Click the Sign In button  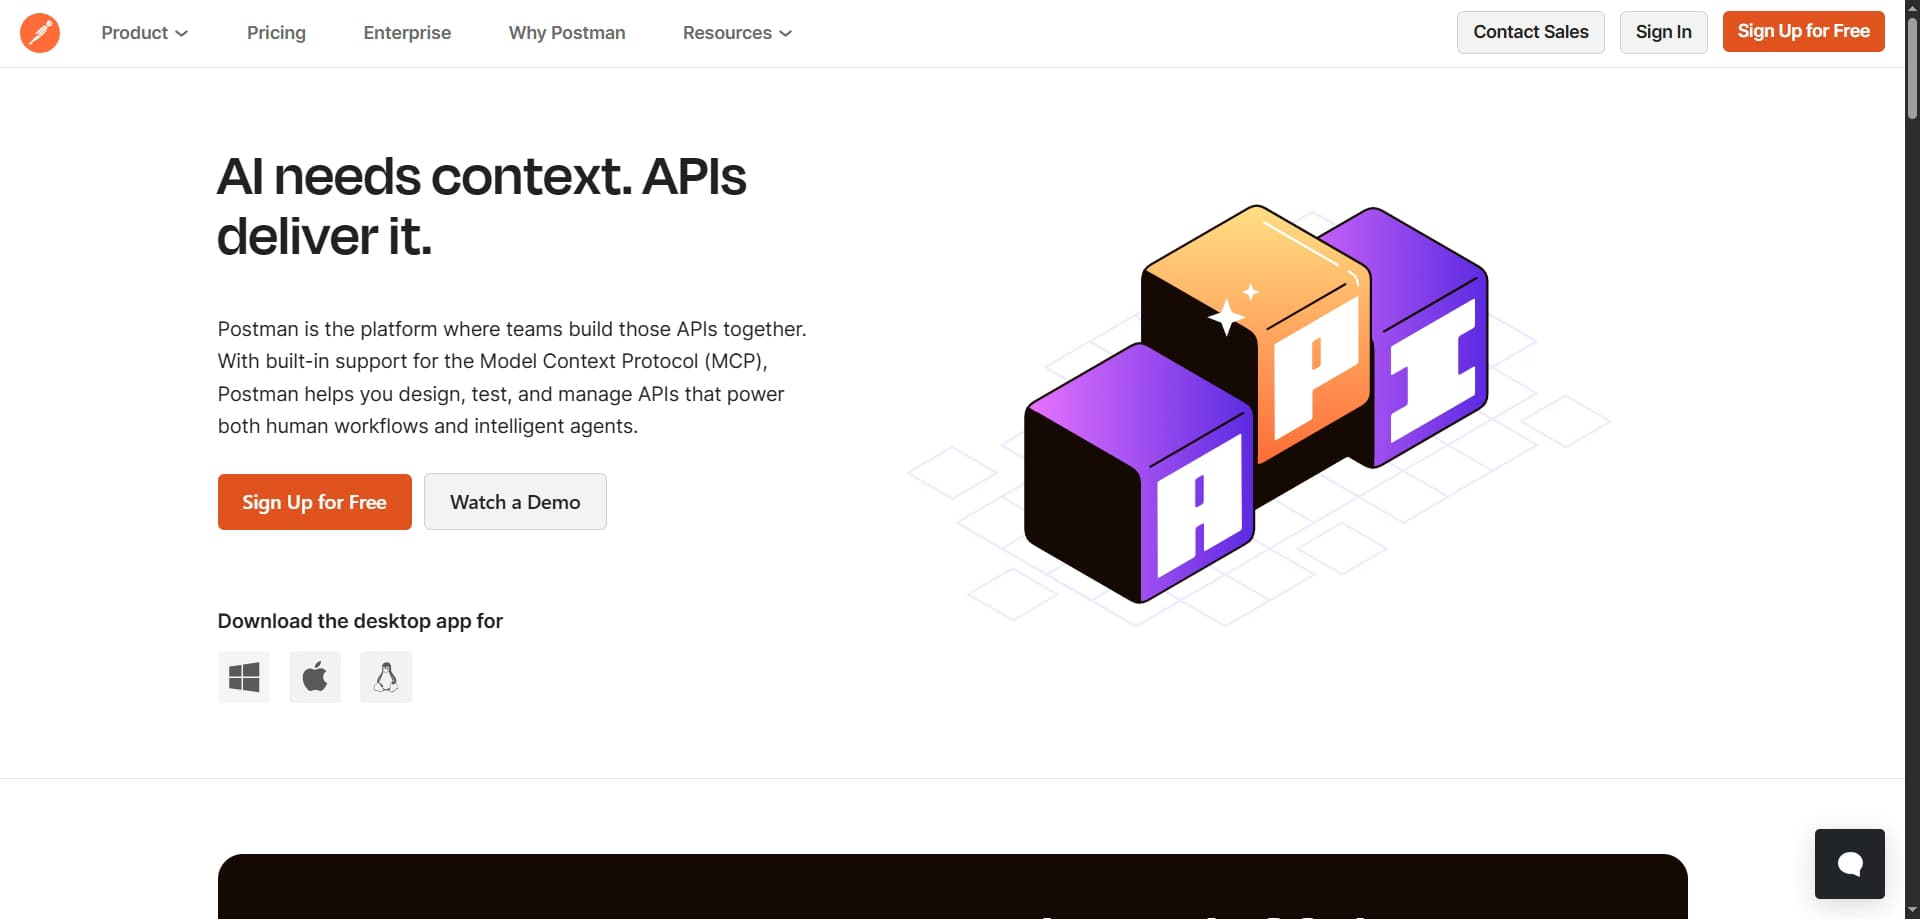pyautogui.click(x=1664, y=32)
